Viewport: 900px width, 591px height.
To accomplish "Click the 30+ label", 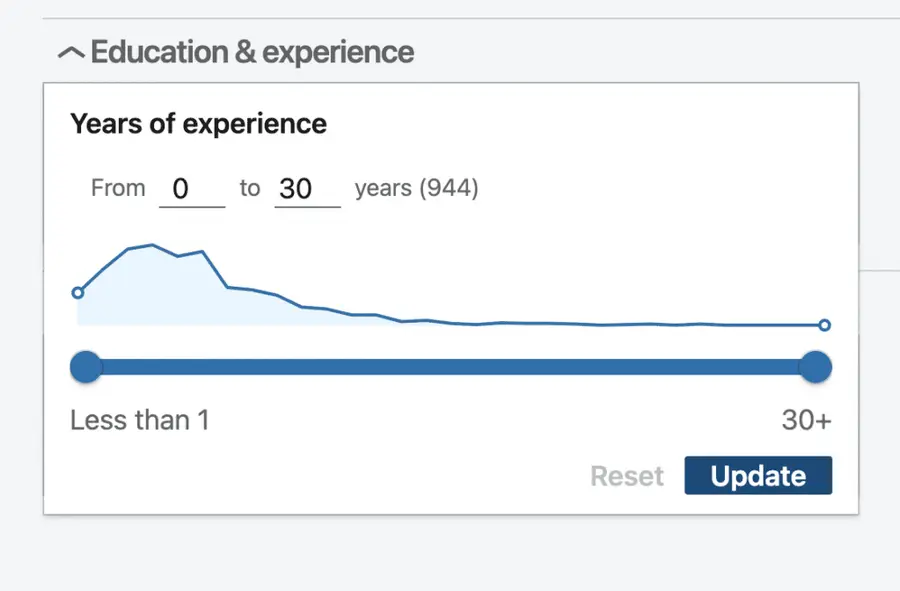I will click(x=806, y=420).
